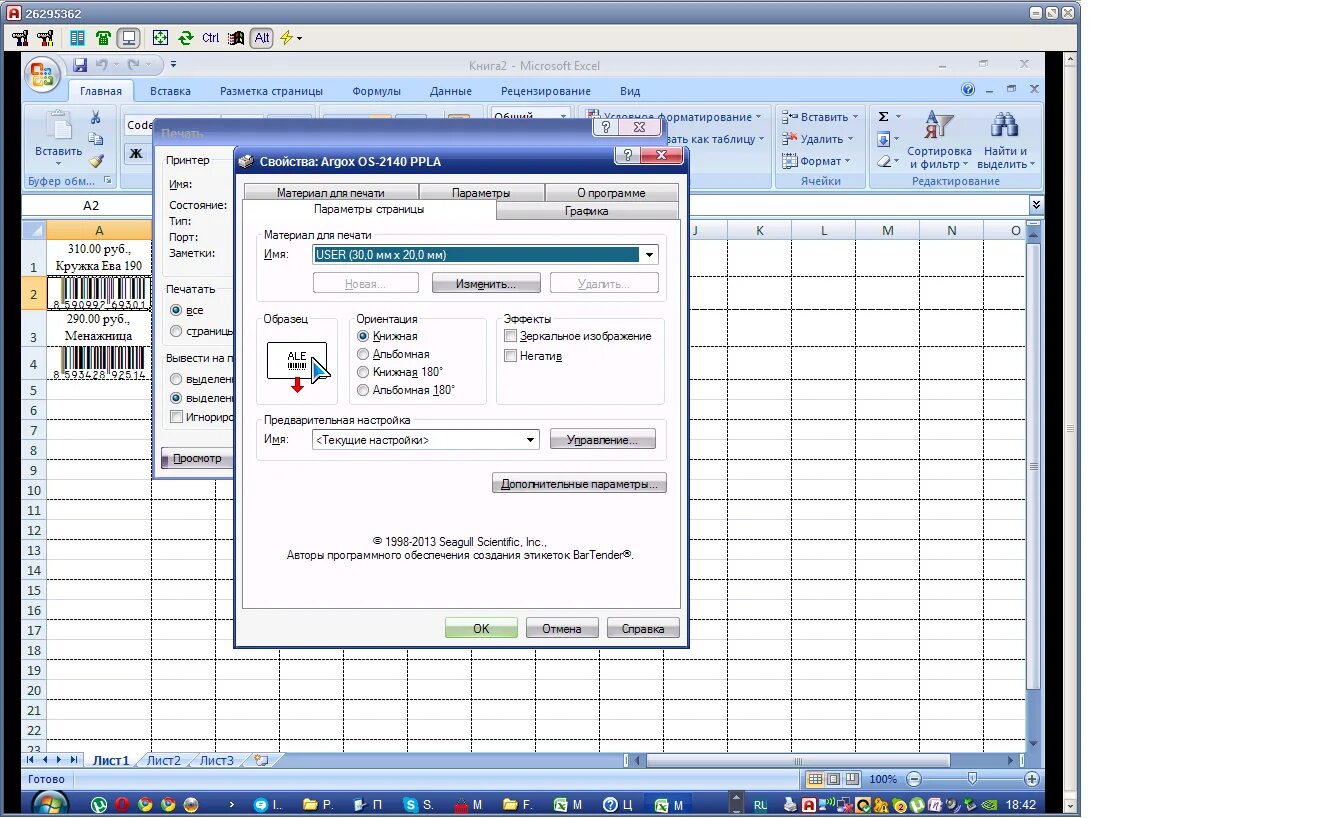Toggle the Игнорировать checkbox in Print dialog
The height and width of the screenshot is (818, 1336).
[x=176, y=417]
